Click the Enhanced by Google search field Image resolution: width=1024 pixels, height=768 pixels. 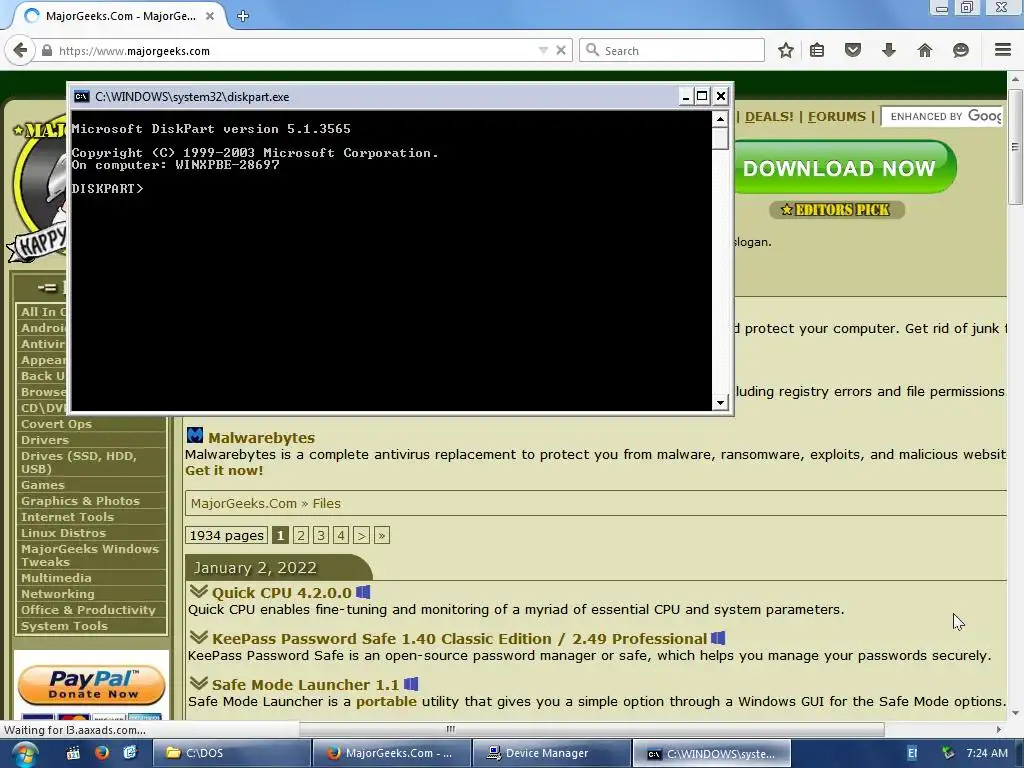(x=942, y=116)
